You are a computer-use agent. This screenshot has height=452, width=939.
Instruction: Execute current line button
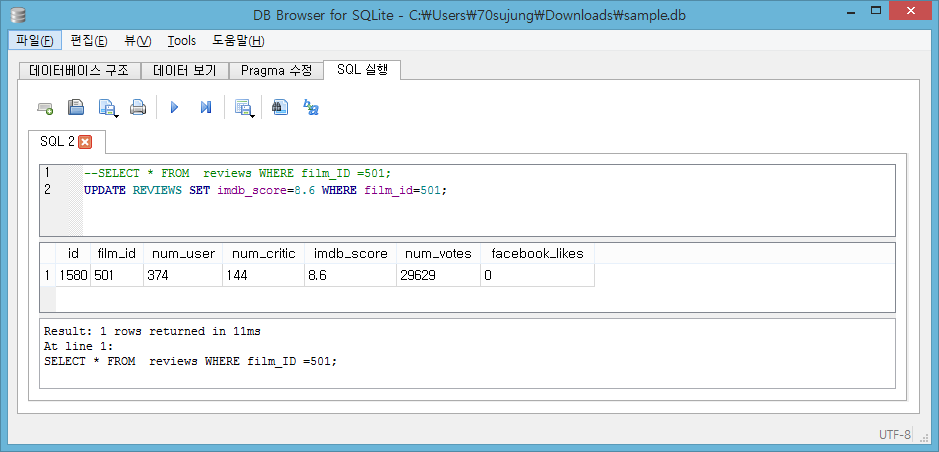tap(206, 108)
